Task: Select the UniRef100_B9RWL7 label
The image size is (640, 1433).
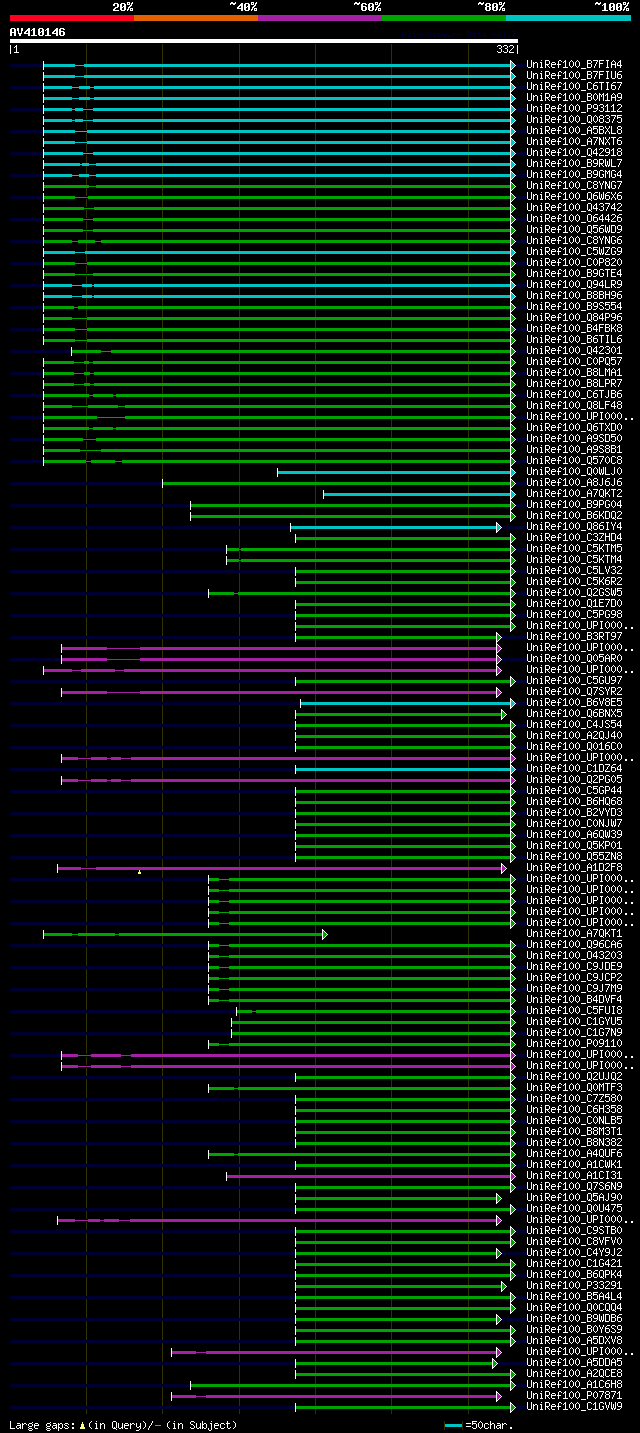Action: (574, 163)
